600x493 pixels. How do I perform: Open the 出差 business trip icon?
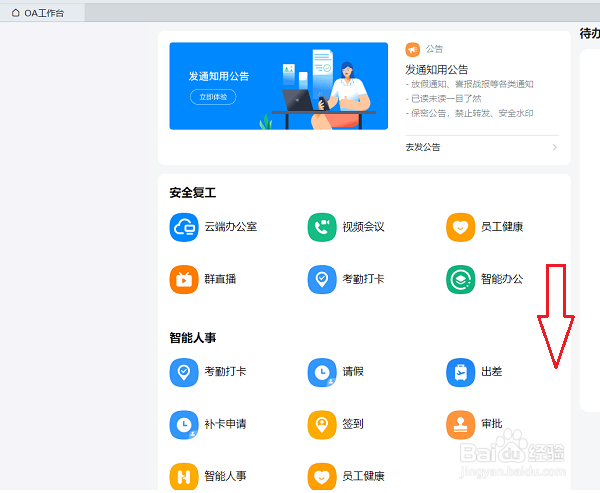coord(460,372)
